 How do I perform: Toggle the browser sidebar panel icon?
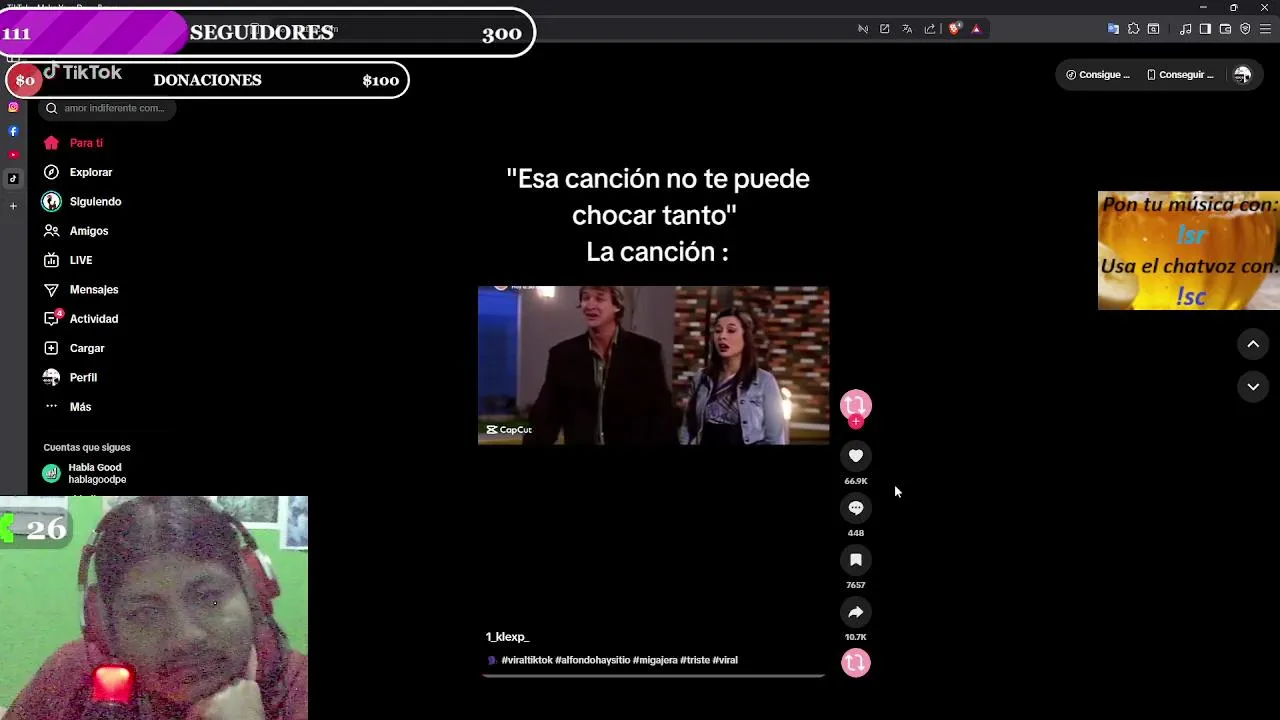point(1205,29)
